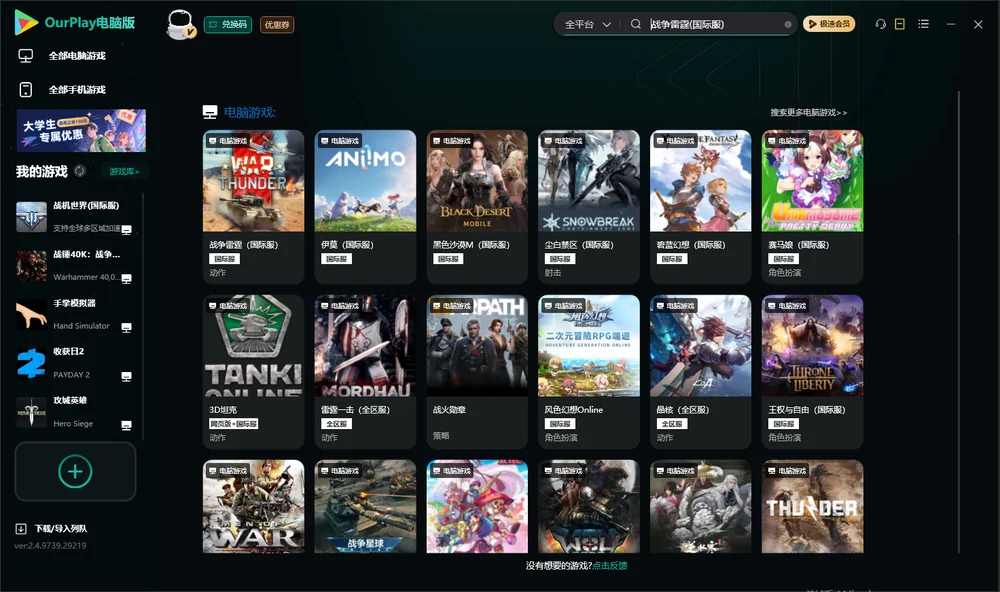Open Warpath 战火勋章 game card
The width and height of the screenshot is (1000, 592).
point(477,371)
